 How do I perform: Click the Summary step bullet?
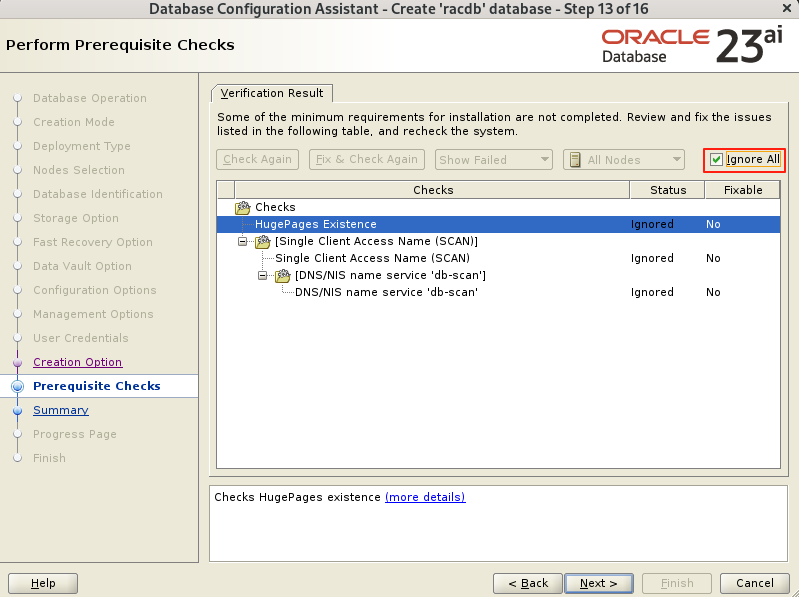click(x=17, y=411)
